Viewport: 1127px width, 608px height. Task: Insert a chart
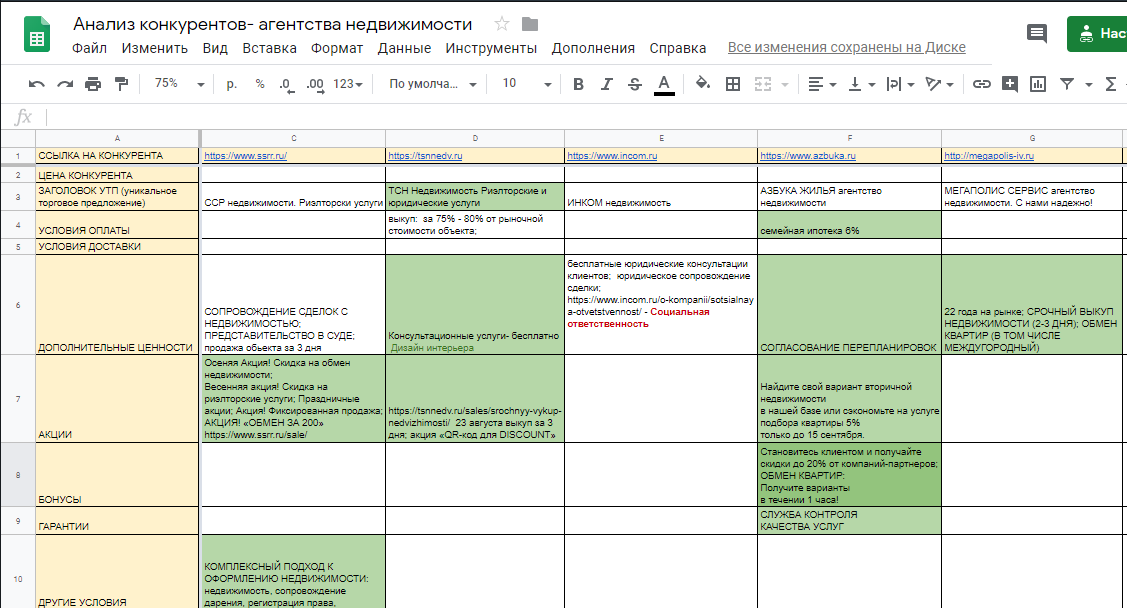(1037, 84)
